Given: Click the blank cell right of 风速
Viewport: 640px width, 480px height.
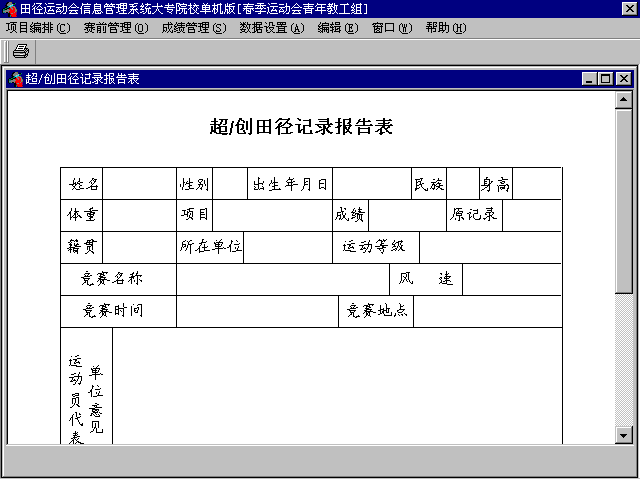Looking at the screenshot, I should pos(512,279).
